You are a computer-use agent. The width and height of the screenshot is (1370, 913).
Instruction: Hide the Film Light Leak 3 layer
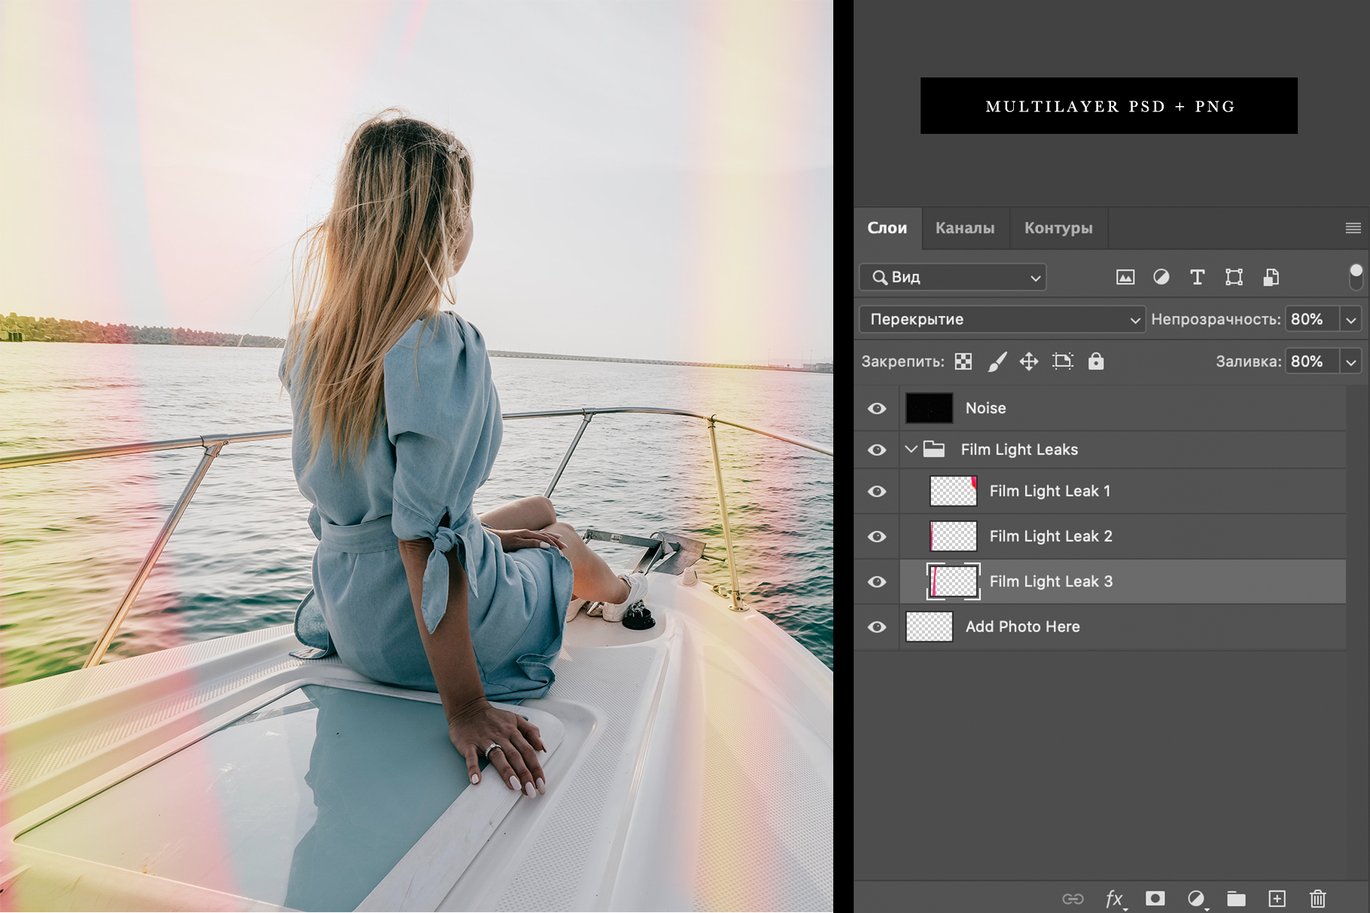point(877,581)
